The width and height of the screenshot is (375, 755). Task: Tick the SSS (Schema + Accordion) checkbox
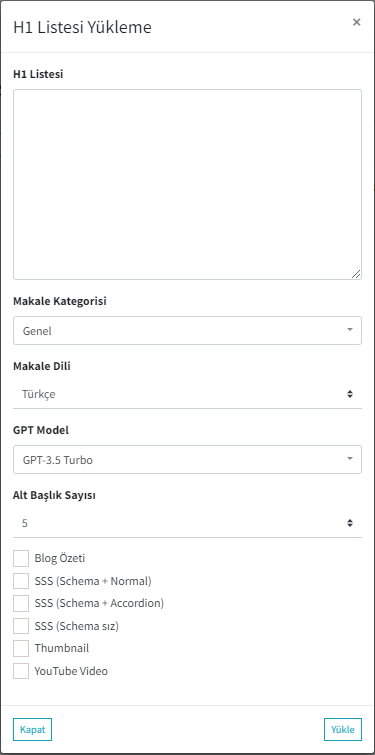click(21, 603)
